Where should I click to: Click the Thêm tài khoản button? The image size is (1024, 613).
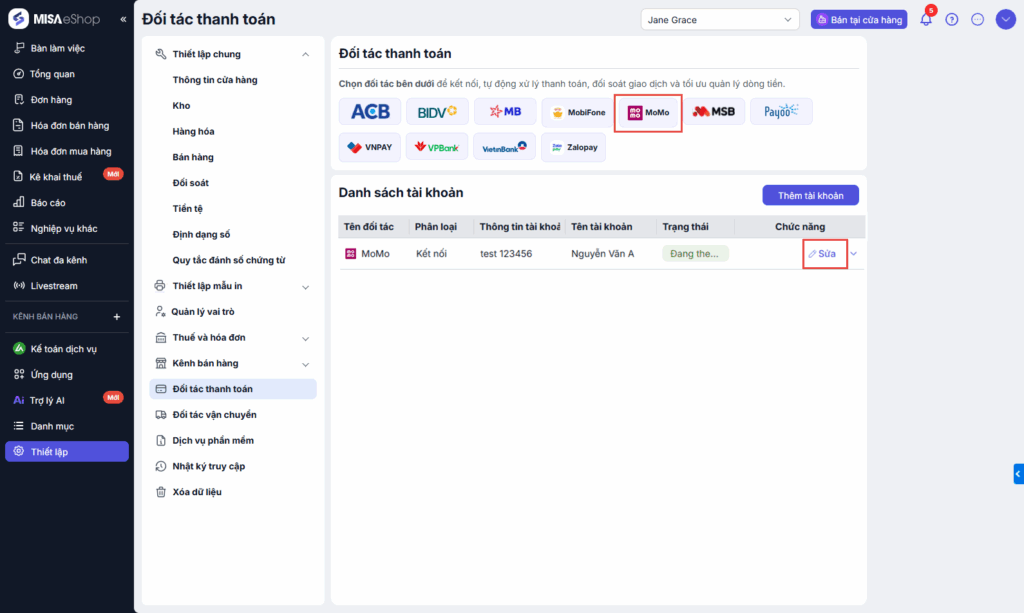click(x=810, y=195)
